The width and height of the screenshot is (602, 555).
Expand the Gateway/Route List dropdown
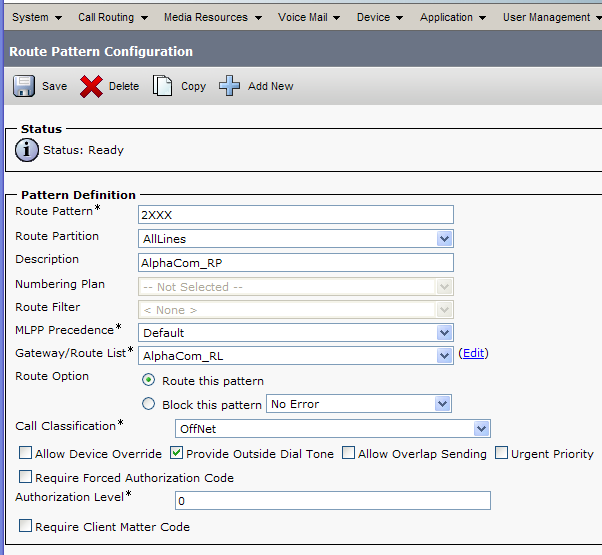pyautogui.click(x=444, y=355)
